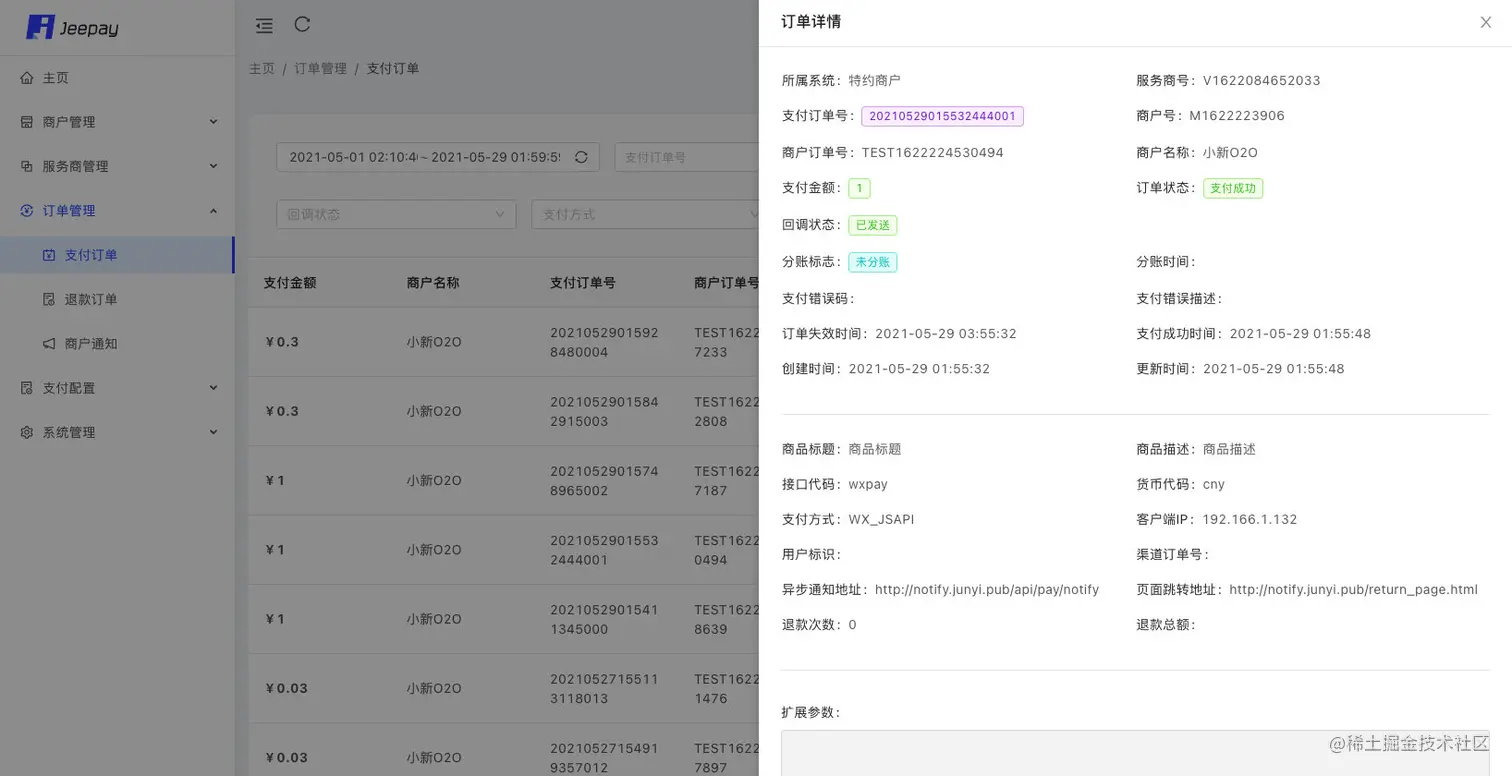The image size is (1512, 776).
Task: Click merchant number M1622223906
Action: pos(1237,116)
